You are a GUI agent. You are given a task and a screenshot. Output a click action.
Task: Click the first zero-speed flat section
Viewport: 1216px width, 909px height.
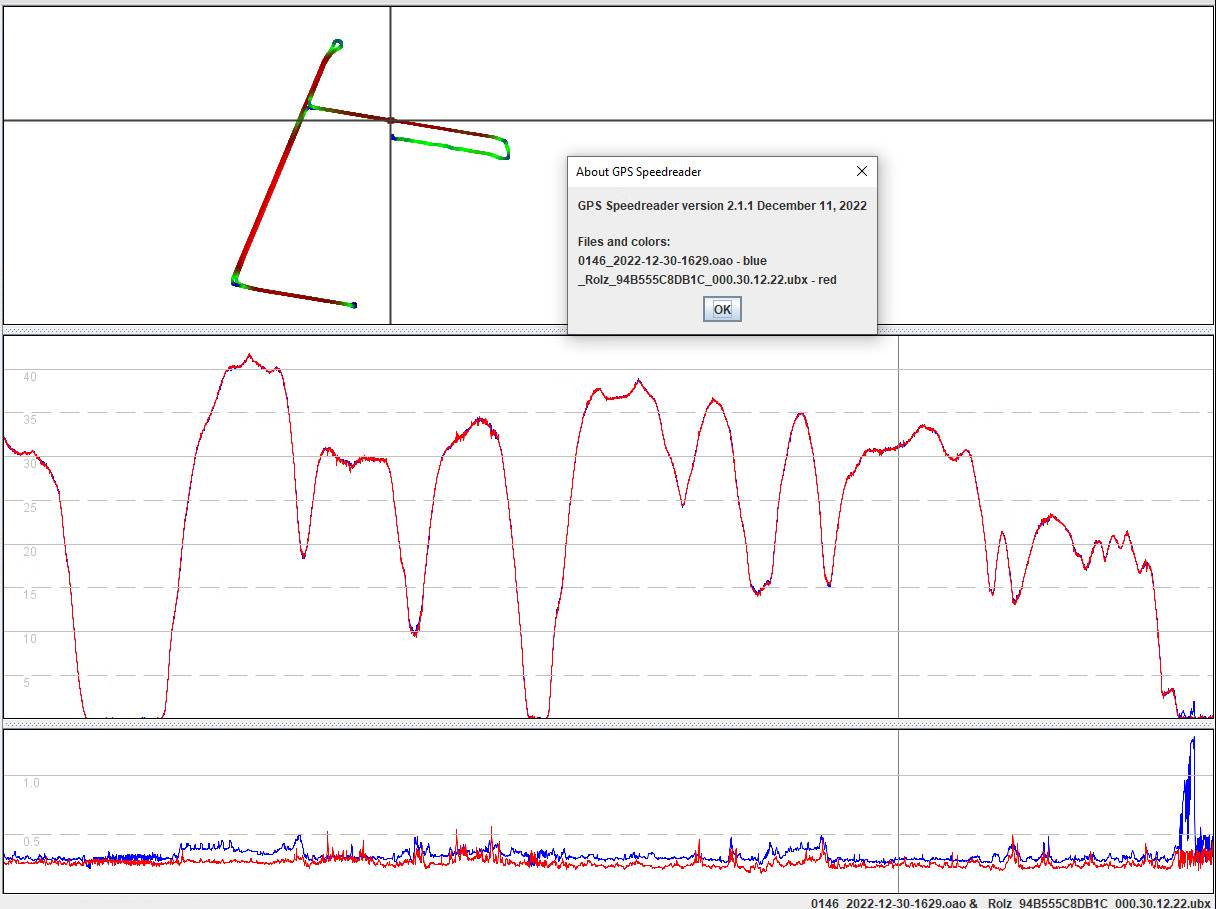[x=125, y=717]
